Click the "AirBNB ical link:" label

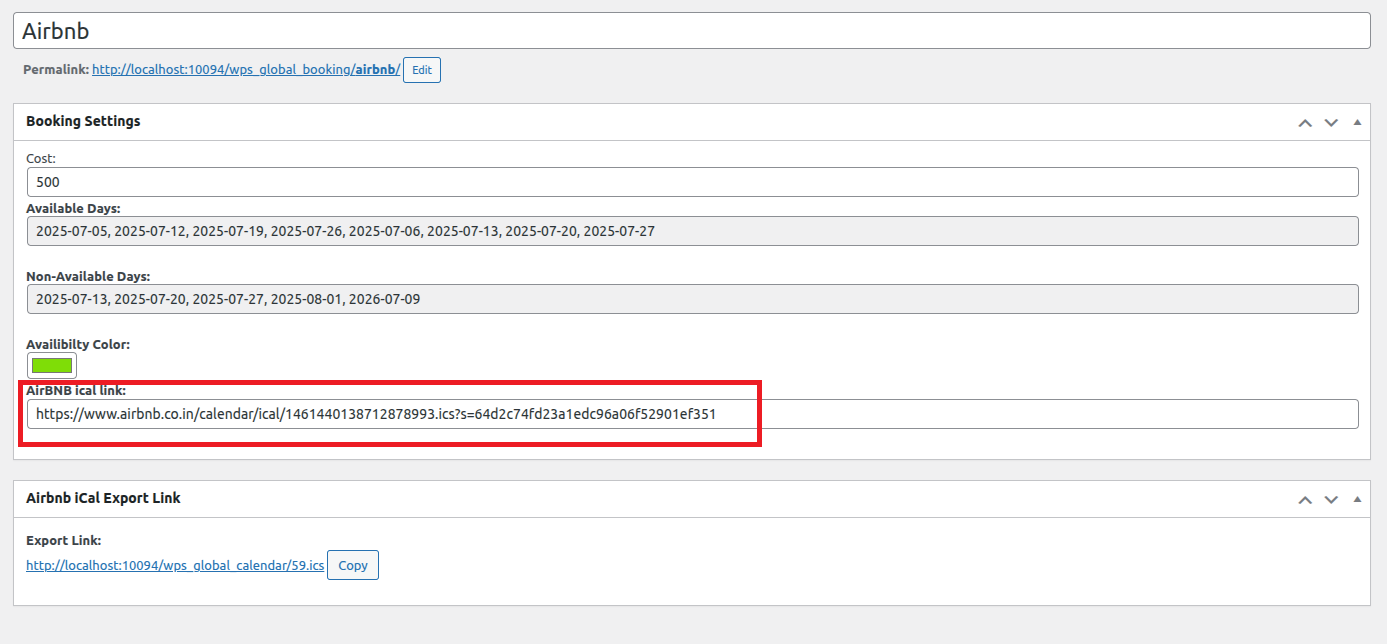pyautogui.click(x=76, y=390)
